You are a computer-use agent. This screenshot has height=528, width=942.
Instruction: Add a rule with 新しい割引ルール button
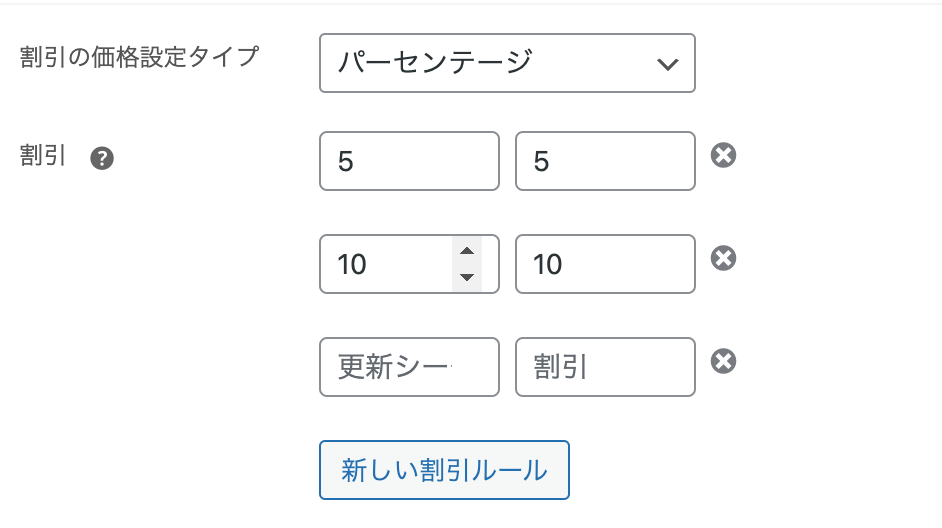click(444, 470)
